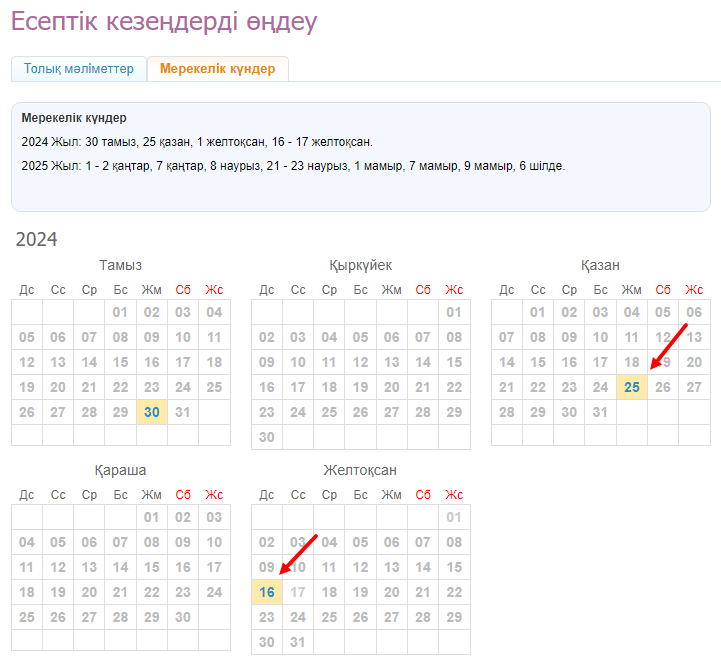Select day 15 in Қараша calendar
Viewport: 721px width, 664px height.
(152, 567)
